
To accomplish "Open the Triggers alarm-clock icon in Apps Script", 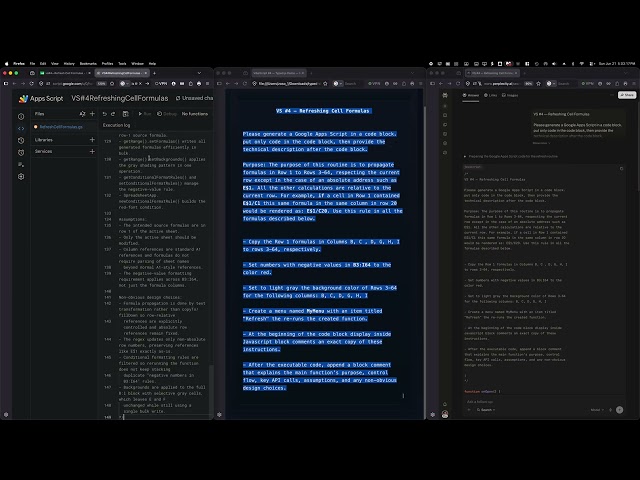I will [21, 152].
